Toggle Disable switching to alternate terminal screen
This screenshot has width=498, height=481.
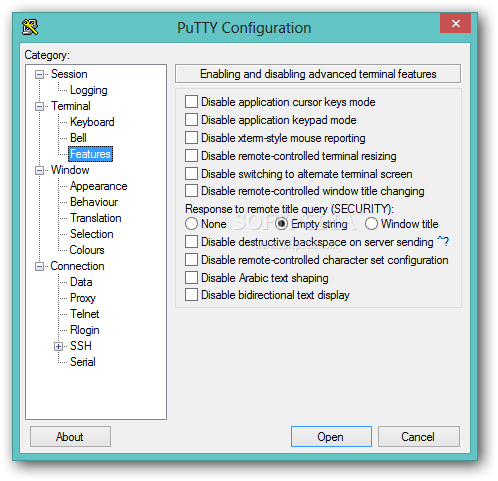pos(191,174)
